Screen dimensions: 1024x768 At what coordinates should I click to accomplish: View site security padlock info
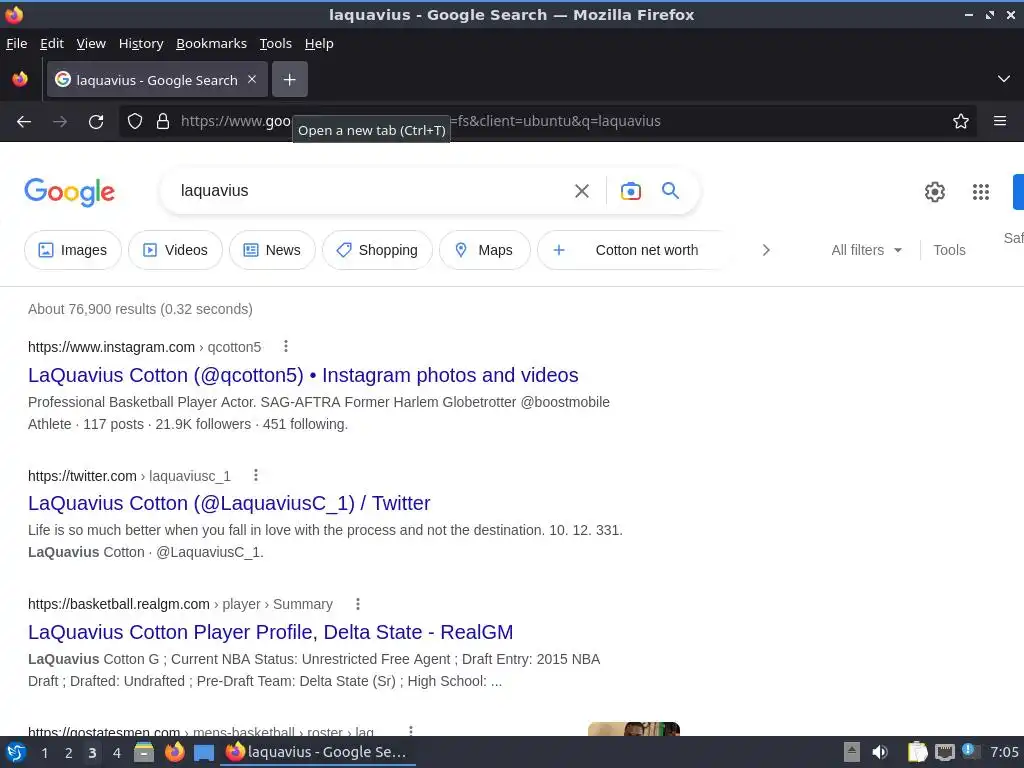(x=163, y=121)
